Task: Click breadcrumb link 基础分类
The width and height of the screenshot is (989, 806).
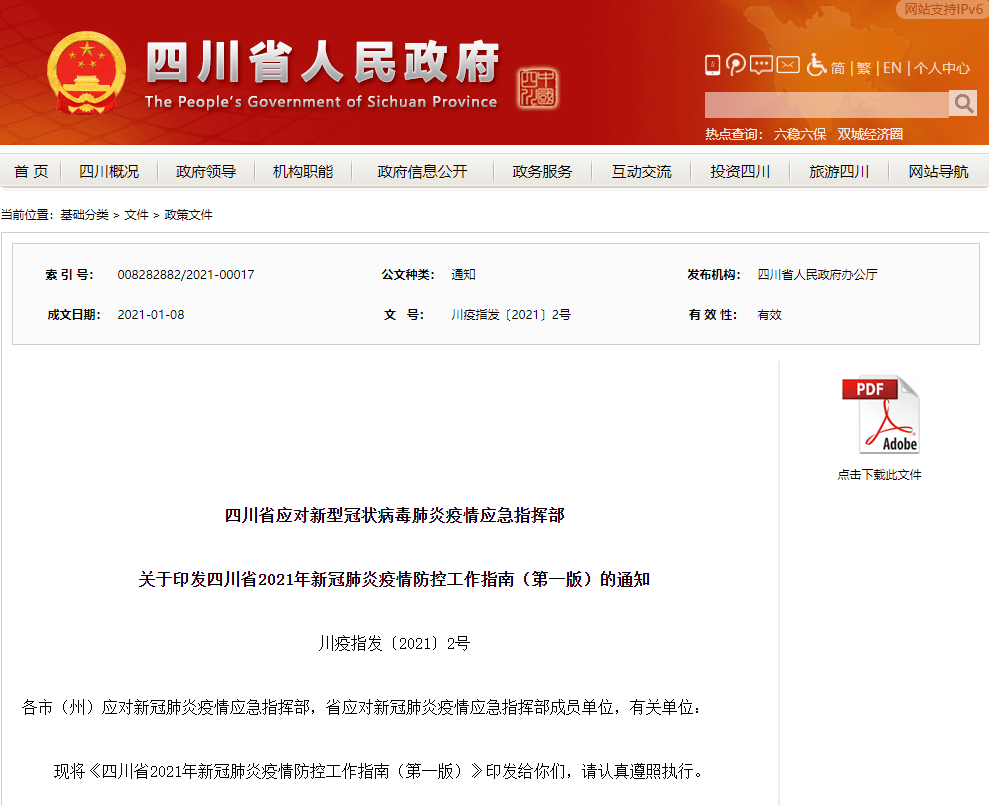Action: pos(85,215)
